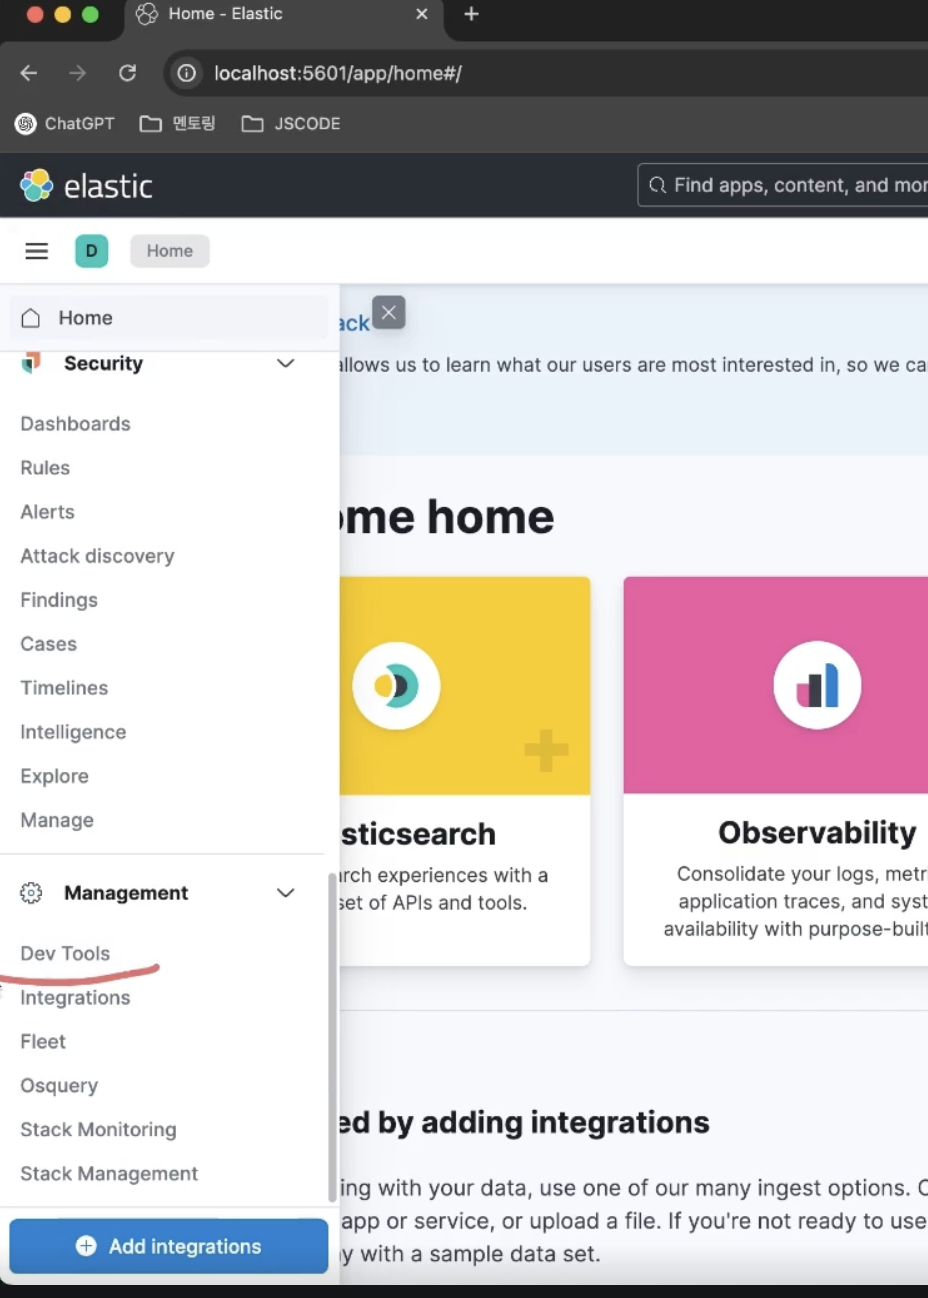Open Timelines under Security
Viewport: 928px width, 1298px height.
click(64, 688)
